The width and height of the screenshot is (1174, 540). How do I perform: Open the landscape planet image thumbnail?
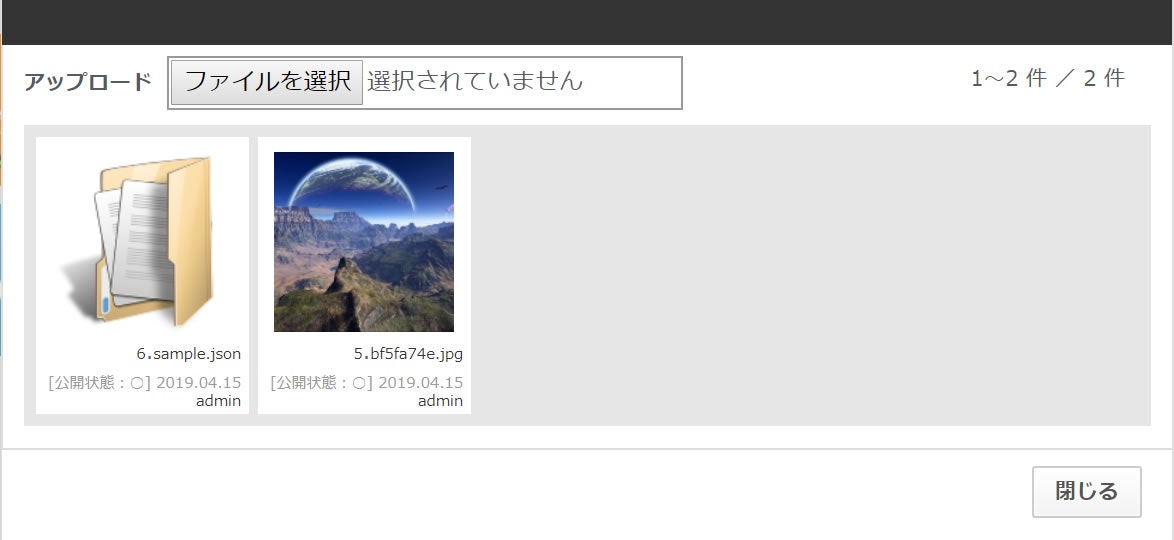[x=364, y=242]
